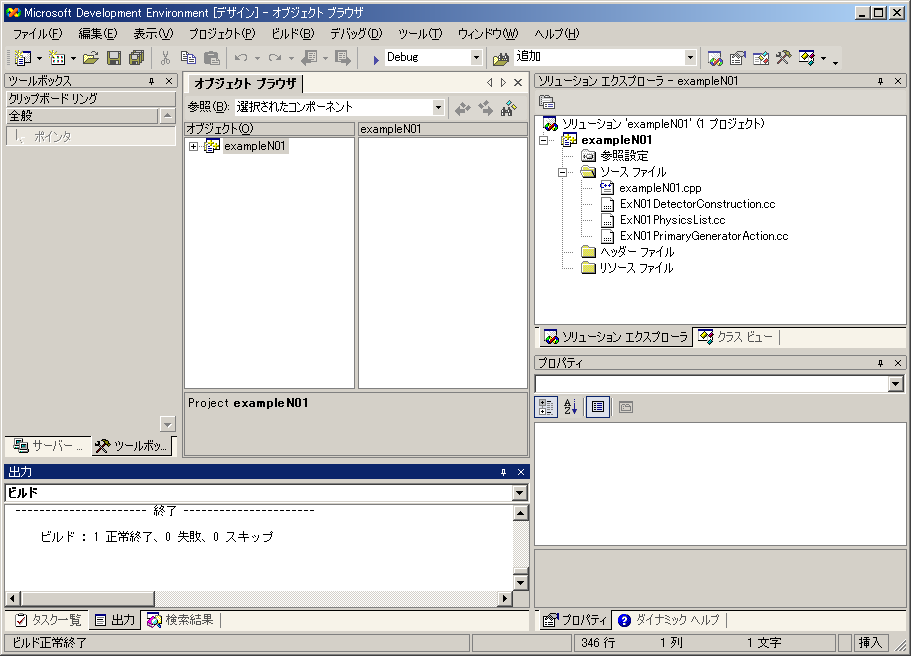Image resolution: width=911 pixels, height=656 pixels.
Task: Open the ビルド(B) menu
Action: click(x=293, y=34)
